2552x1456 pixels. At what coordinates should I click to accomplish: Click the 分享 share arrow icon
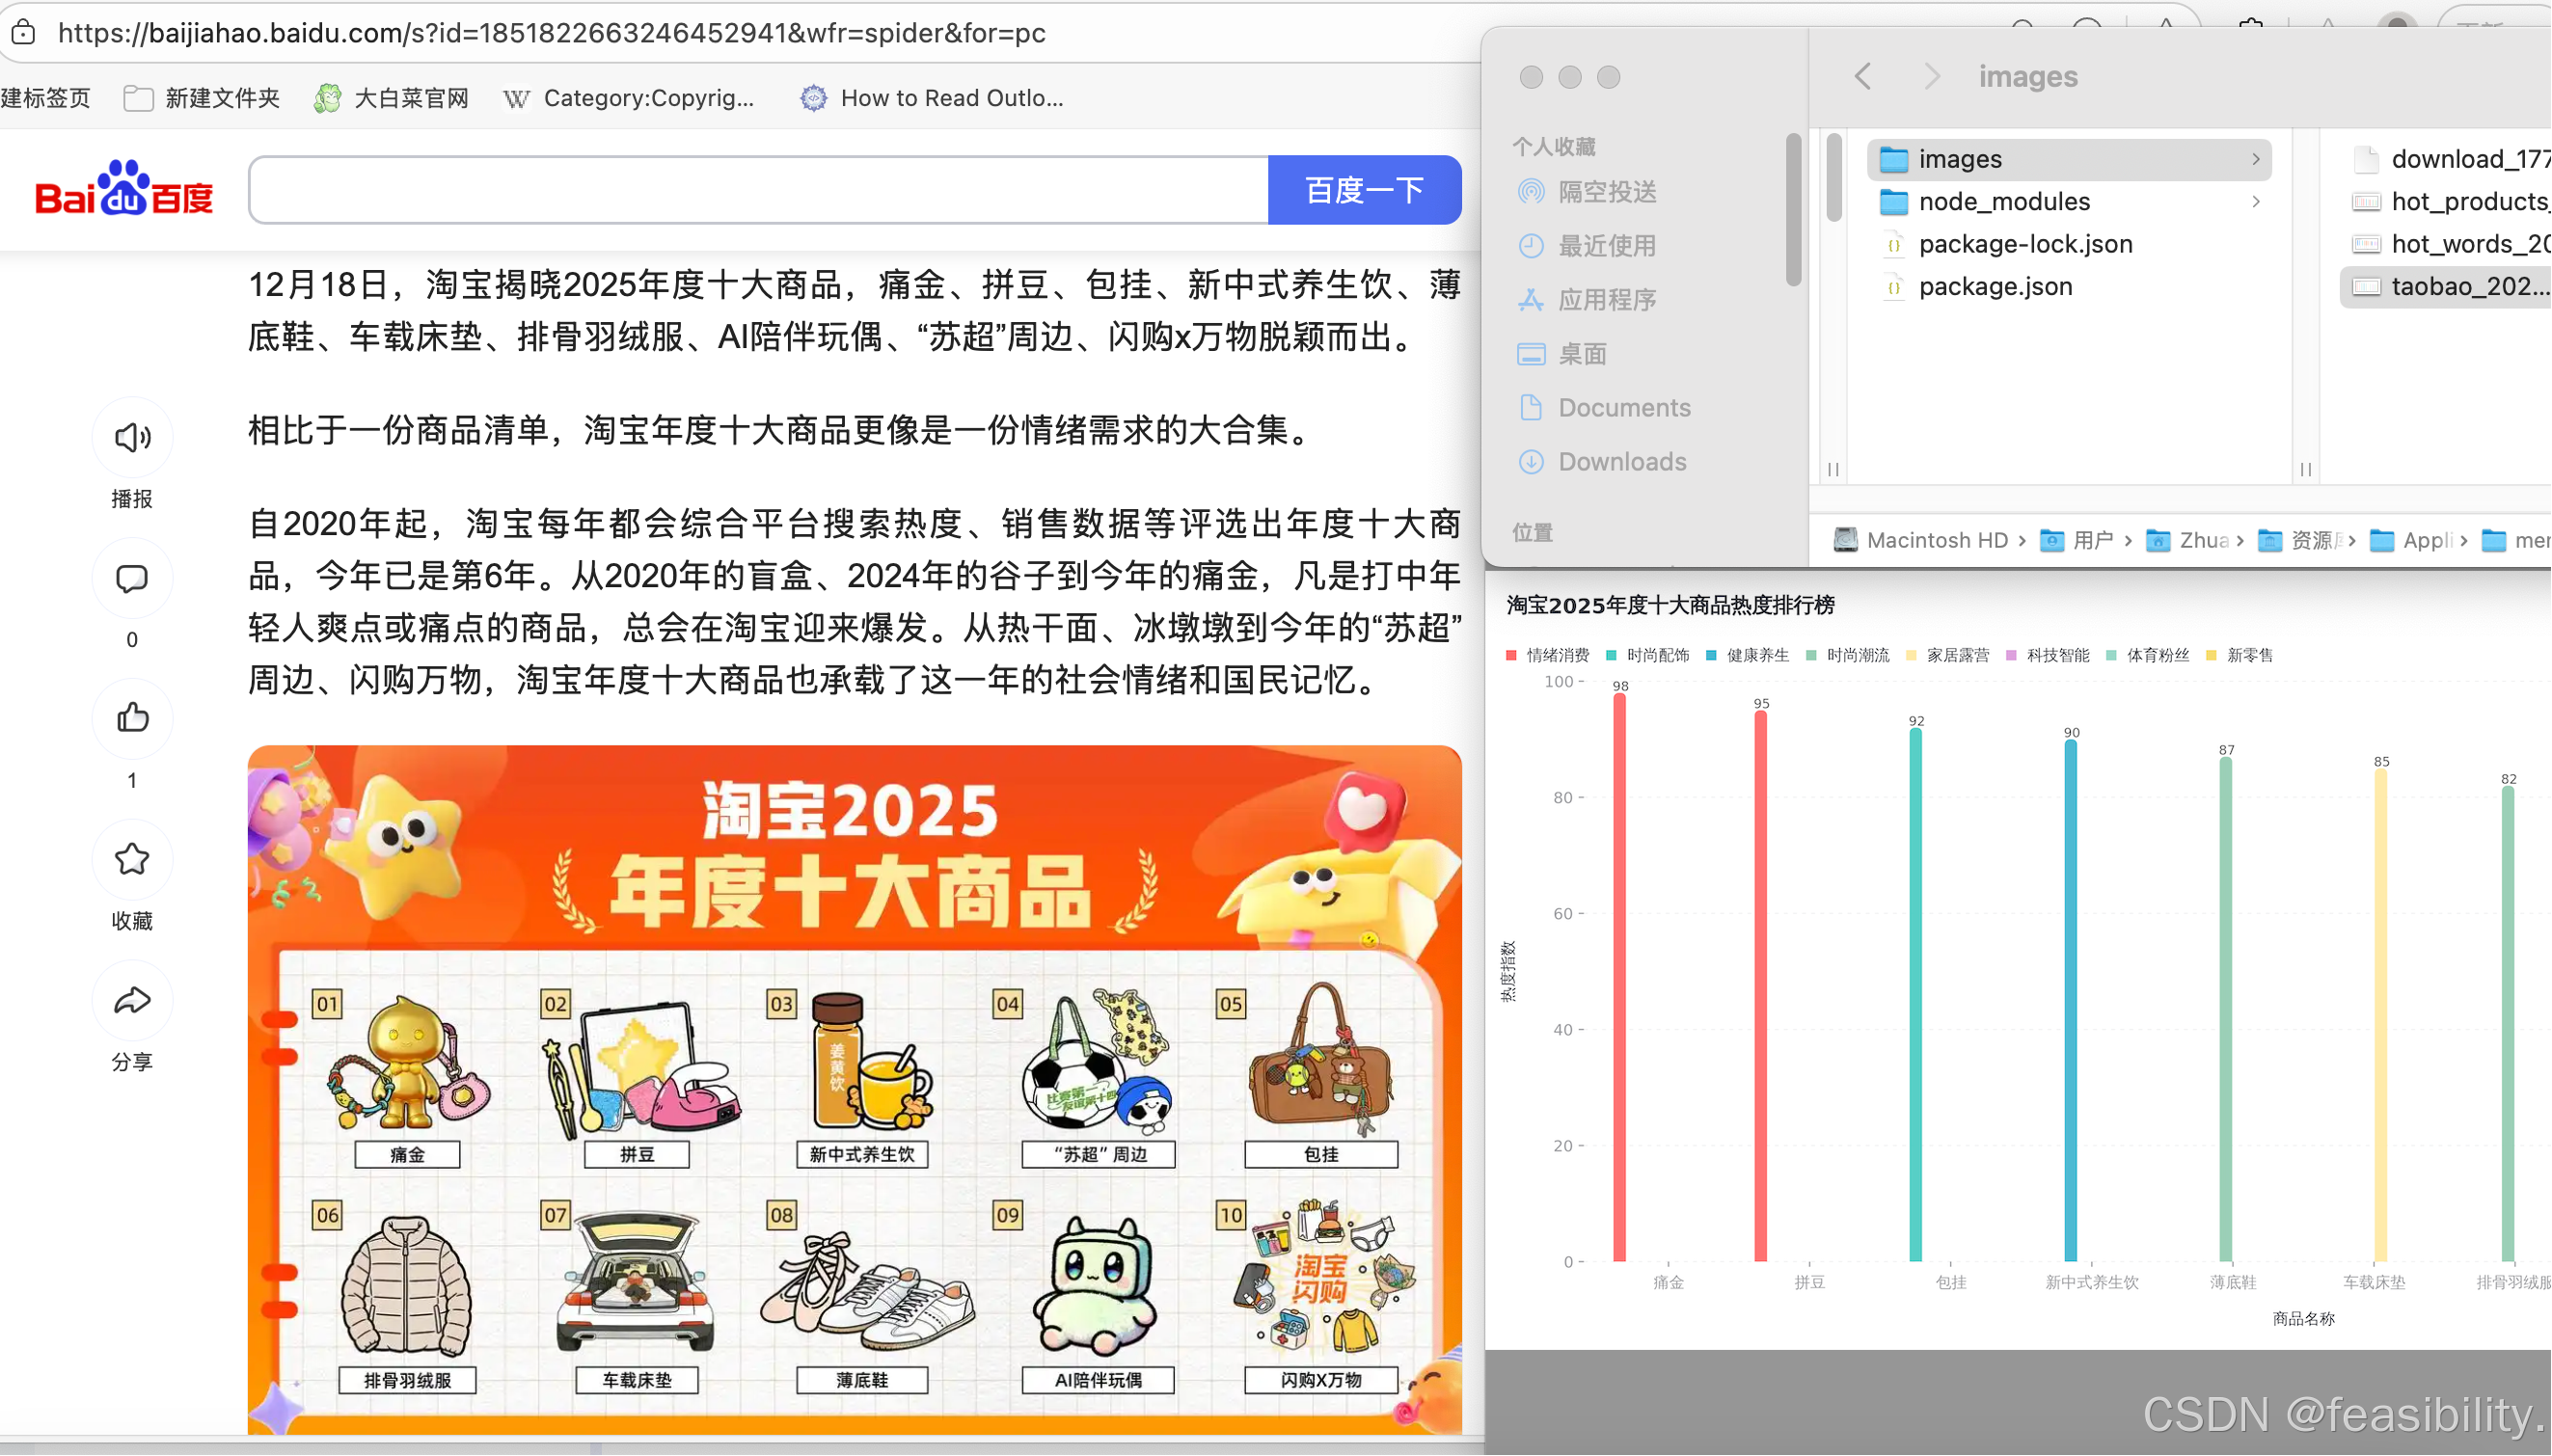click(x=132, y=1001)
